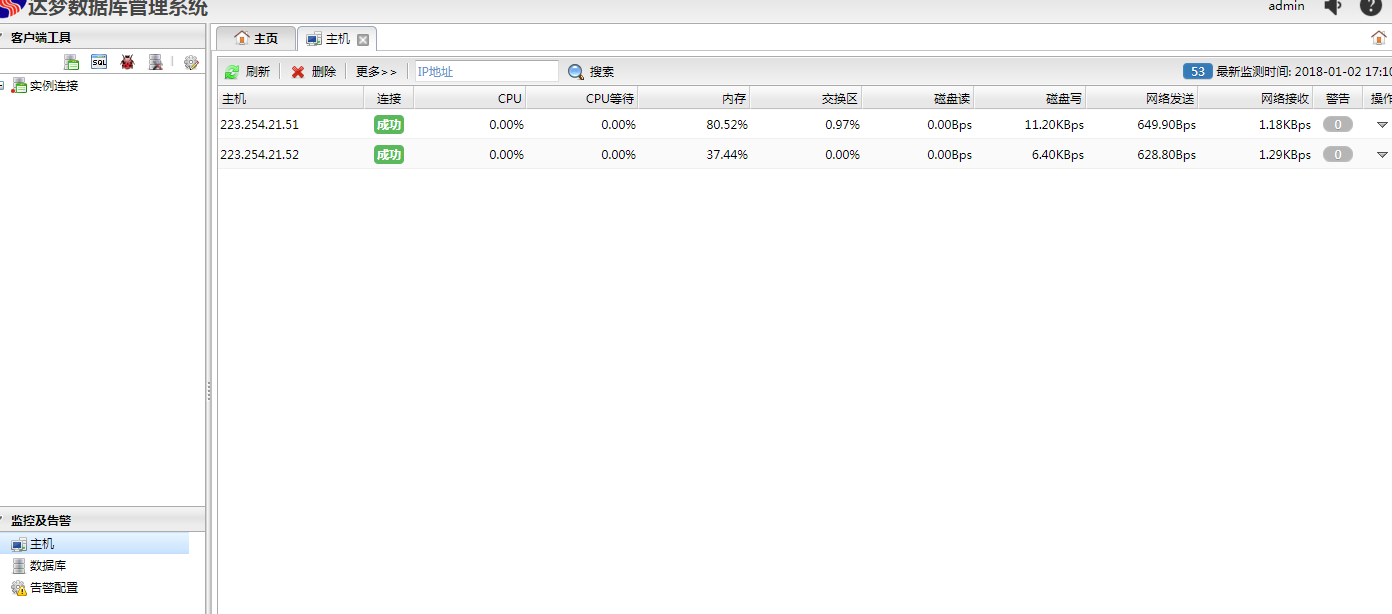The width and height of the screenshot is (1392, 614).
Task: Open the gear settings tool icon
Action: pyautogui.click(x=191, y=62)
